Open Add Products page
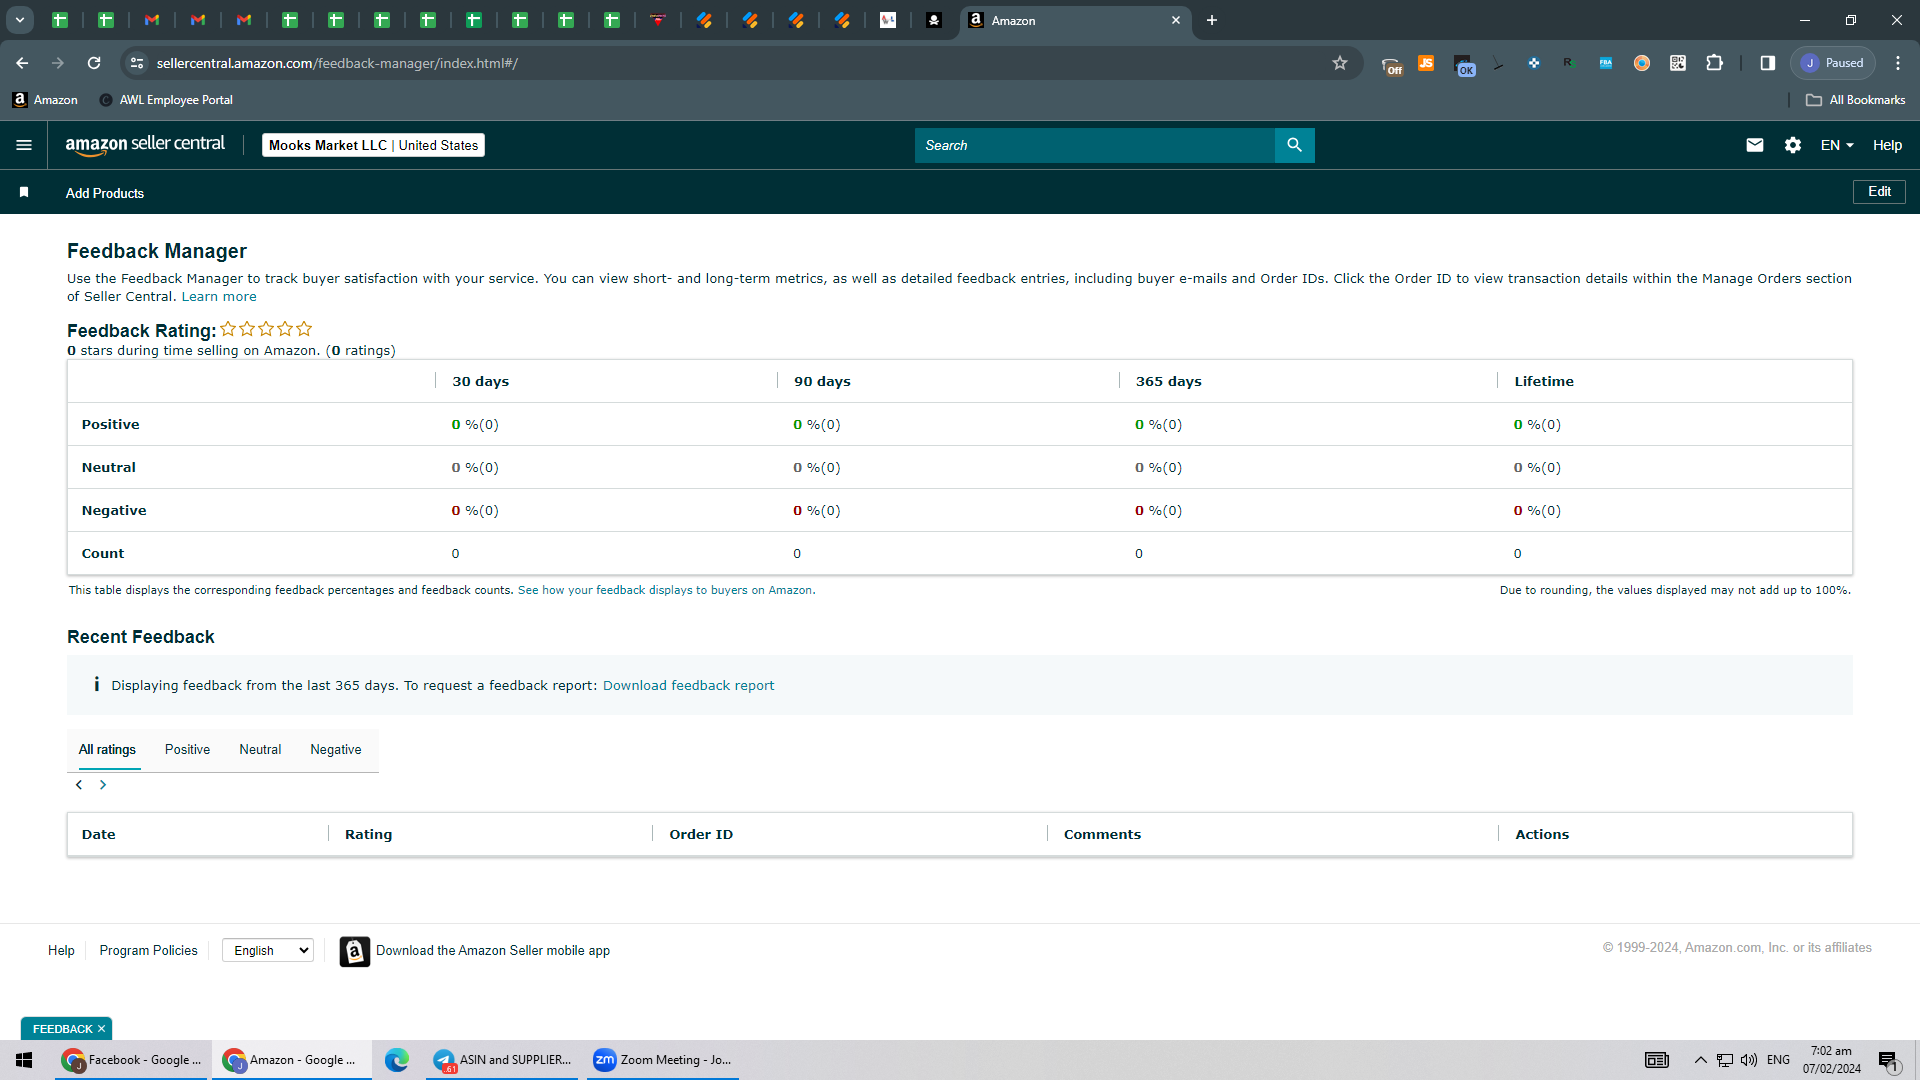The height and width of the screenshot is (1080, 1920). point(105,193)
